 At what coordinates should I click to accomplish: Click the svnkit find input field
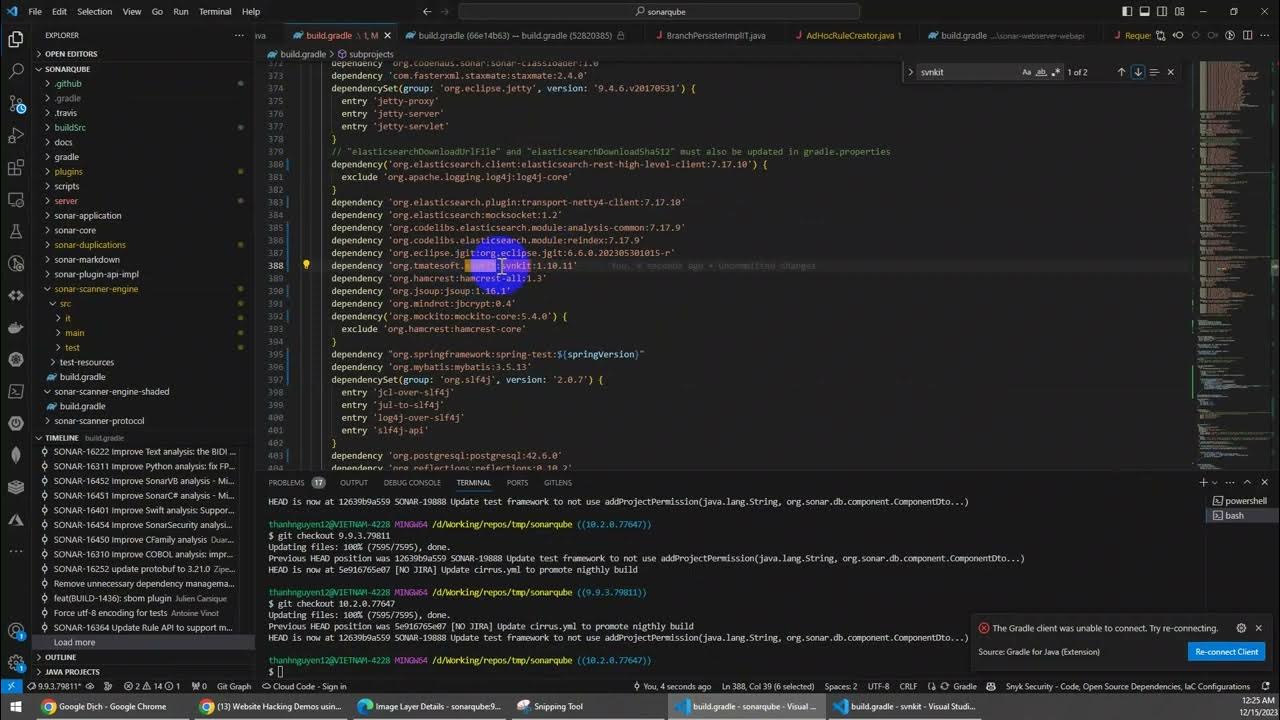[967, 72]
